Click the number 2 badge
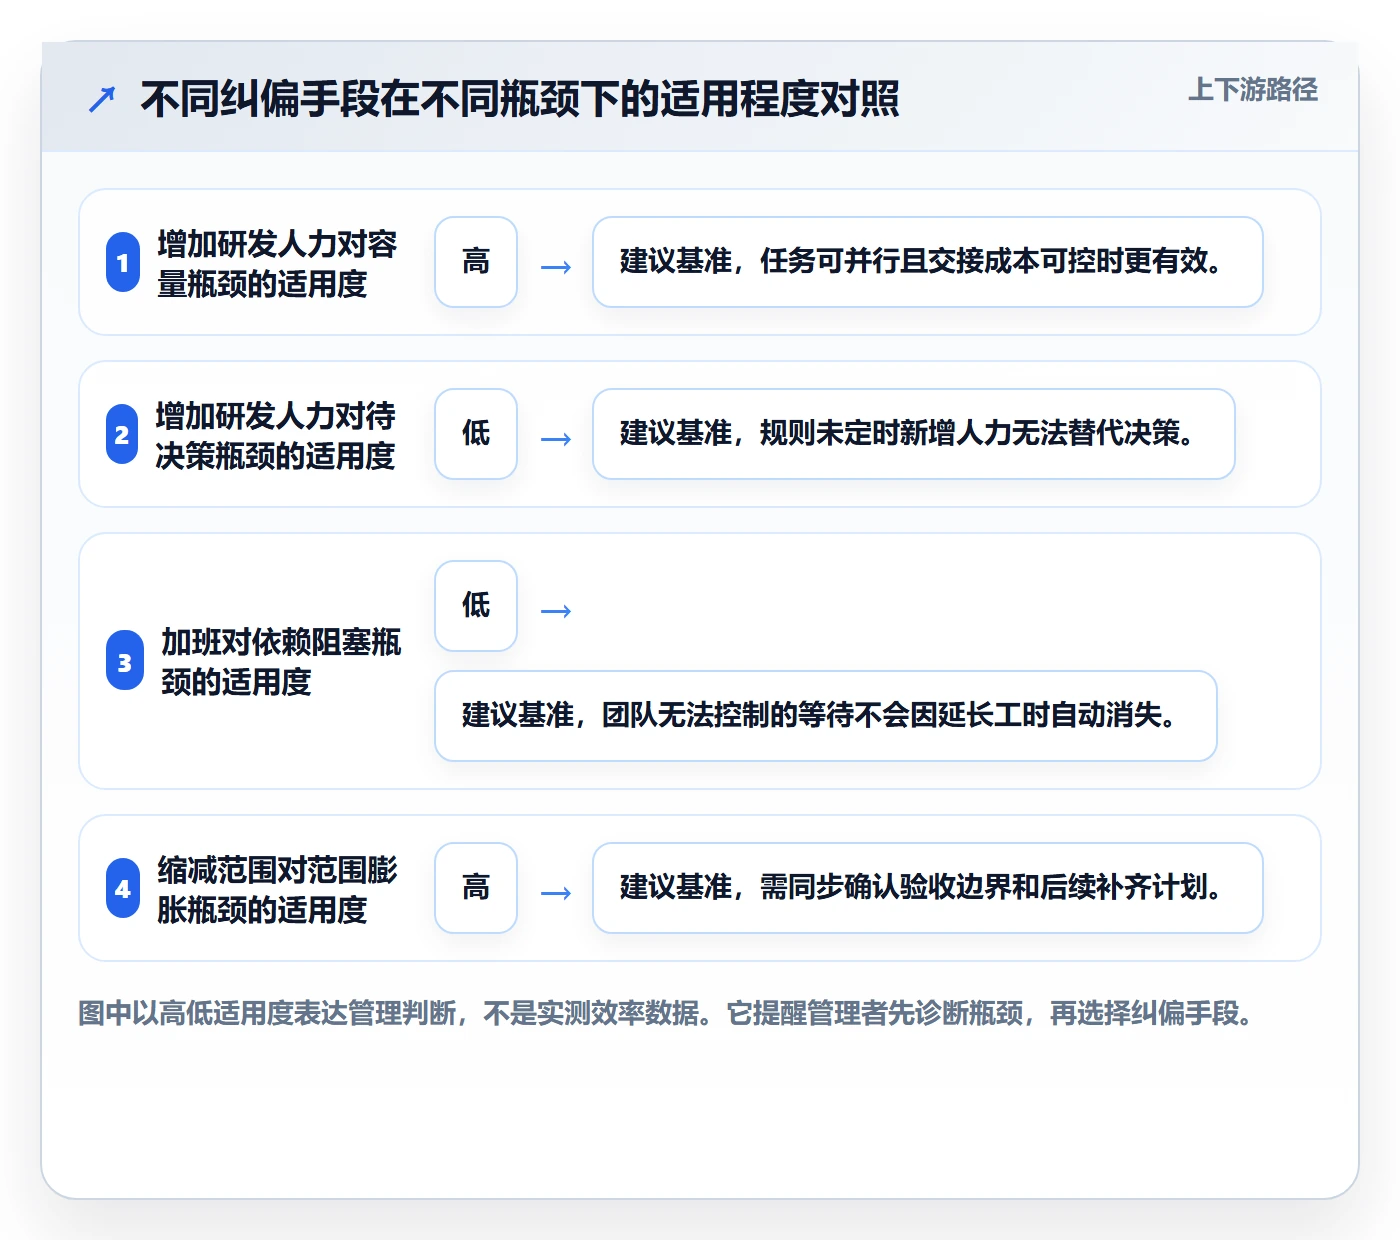1400x1240 pixels. (122, 434)
